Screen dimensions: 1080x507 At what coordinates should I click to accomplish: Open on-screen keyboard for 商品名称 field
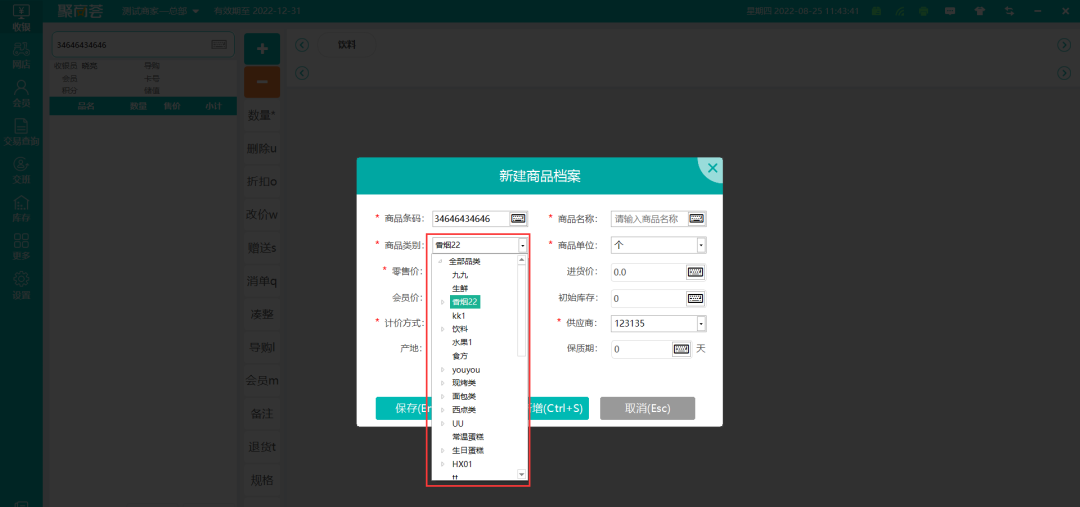696,218
